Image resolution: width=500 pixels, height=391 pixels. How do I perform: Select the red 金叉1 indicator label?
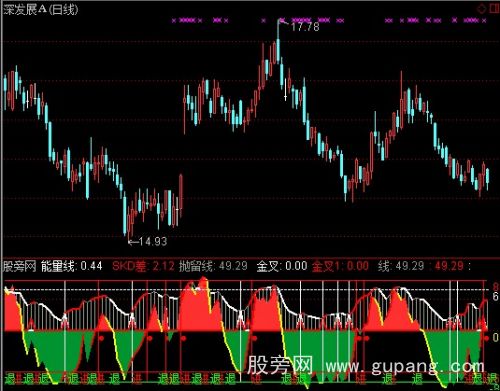click(x=327, y=266)
